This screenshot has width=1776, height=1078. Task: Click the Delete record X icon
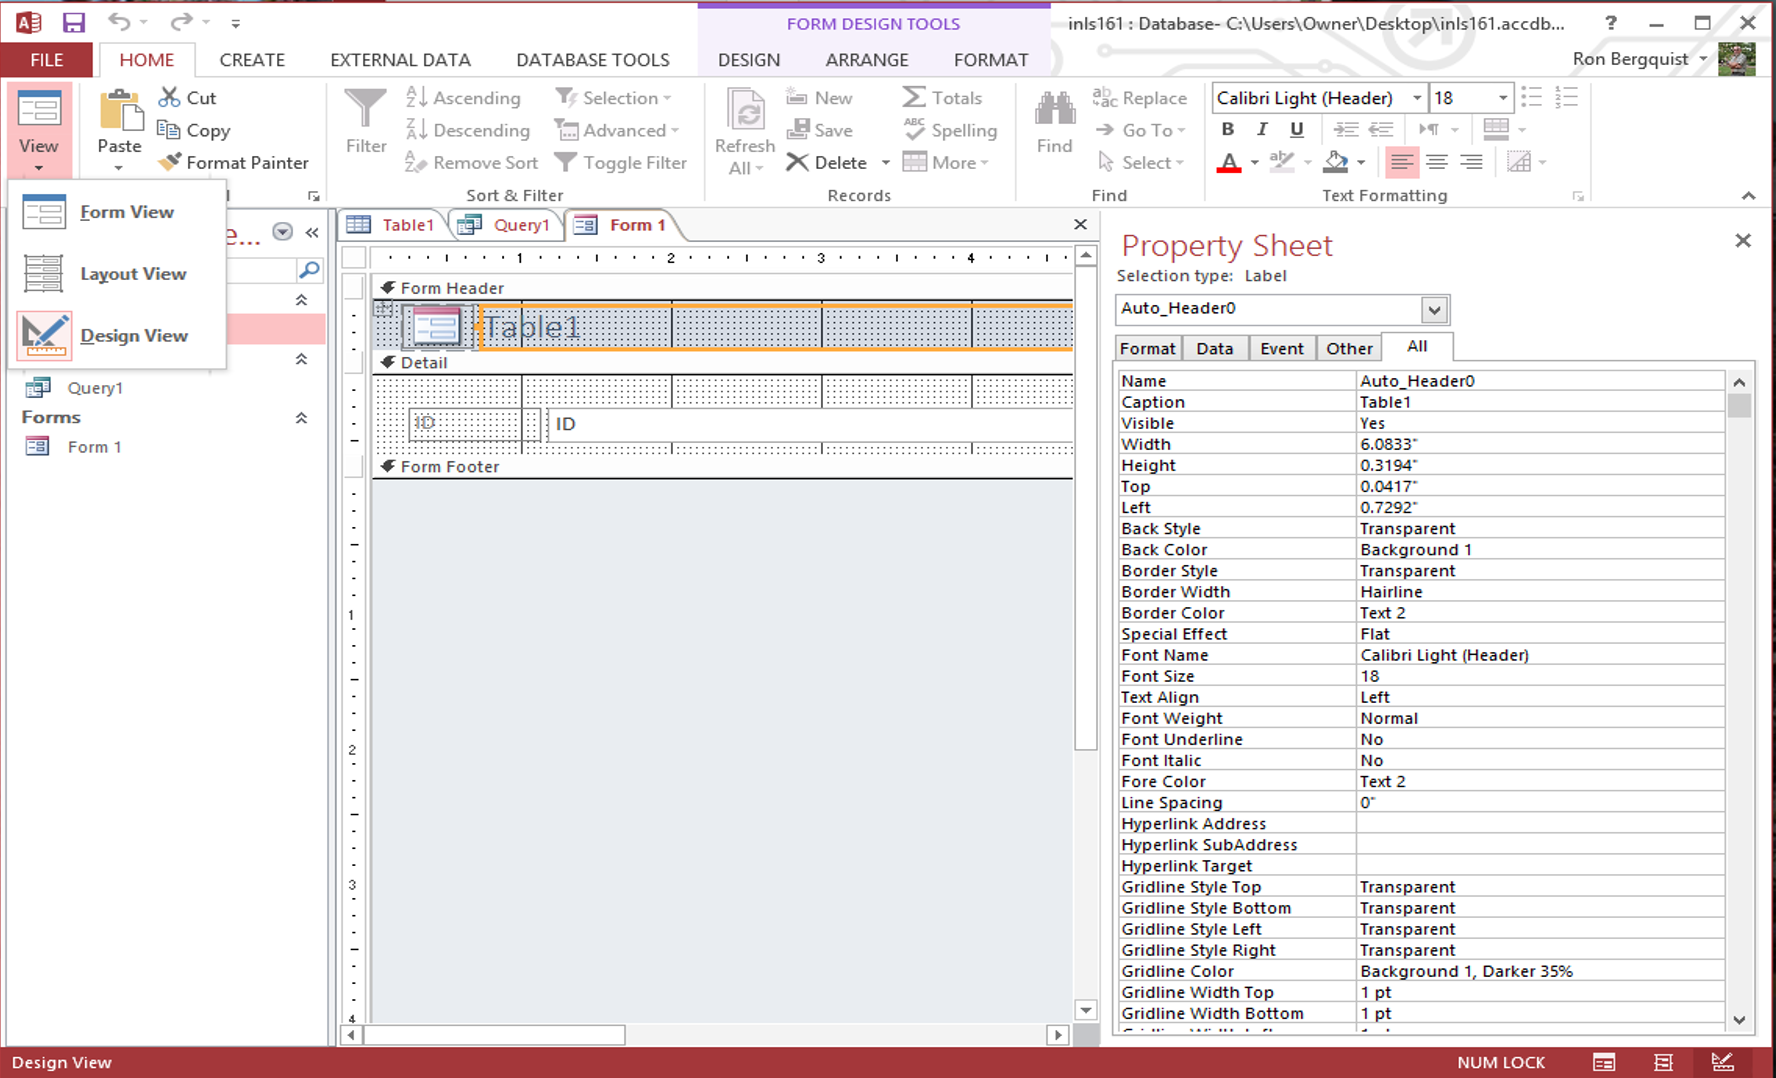797,162
